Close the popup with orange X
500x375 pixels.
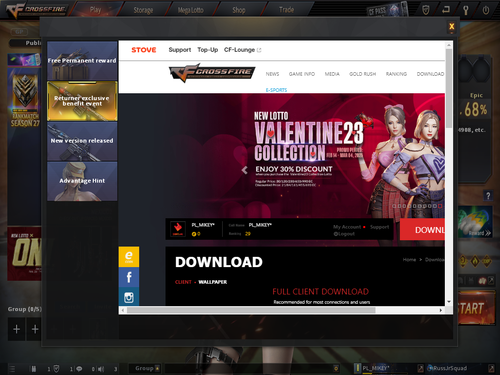coord(452,27)
